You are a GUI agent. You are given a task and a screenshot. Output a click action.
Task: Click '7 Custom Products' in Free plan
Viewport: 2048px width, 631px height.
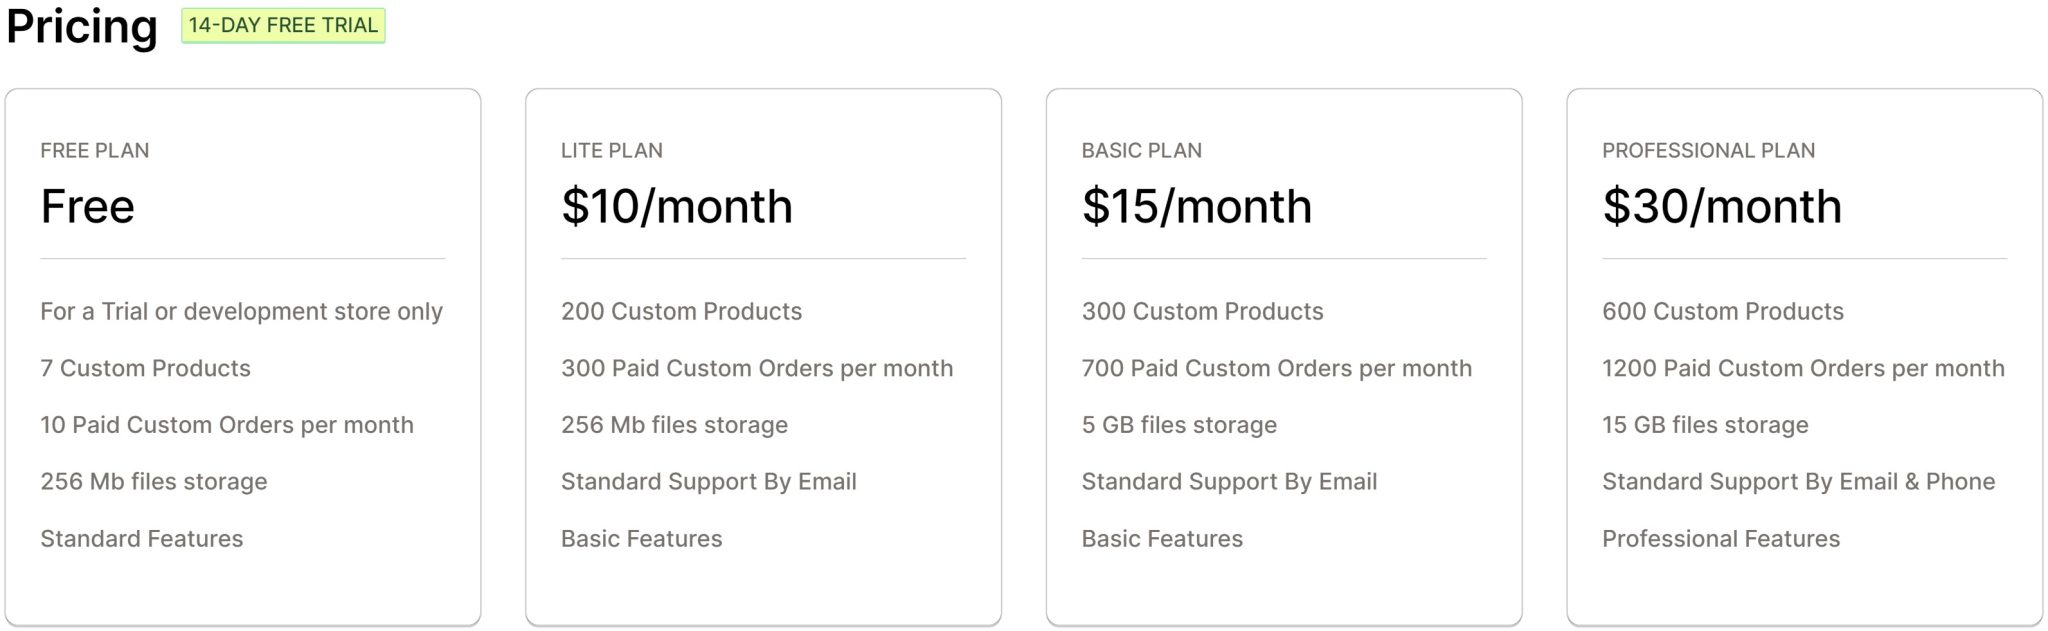(146, 368)
